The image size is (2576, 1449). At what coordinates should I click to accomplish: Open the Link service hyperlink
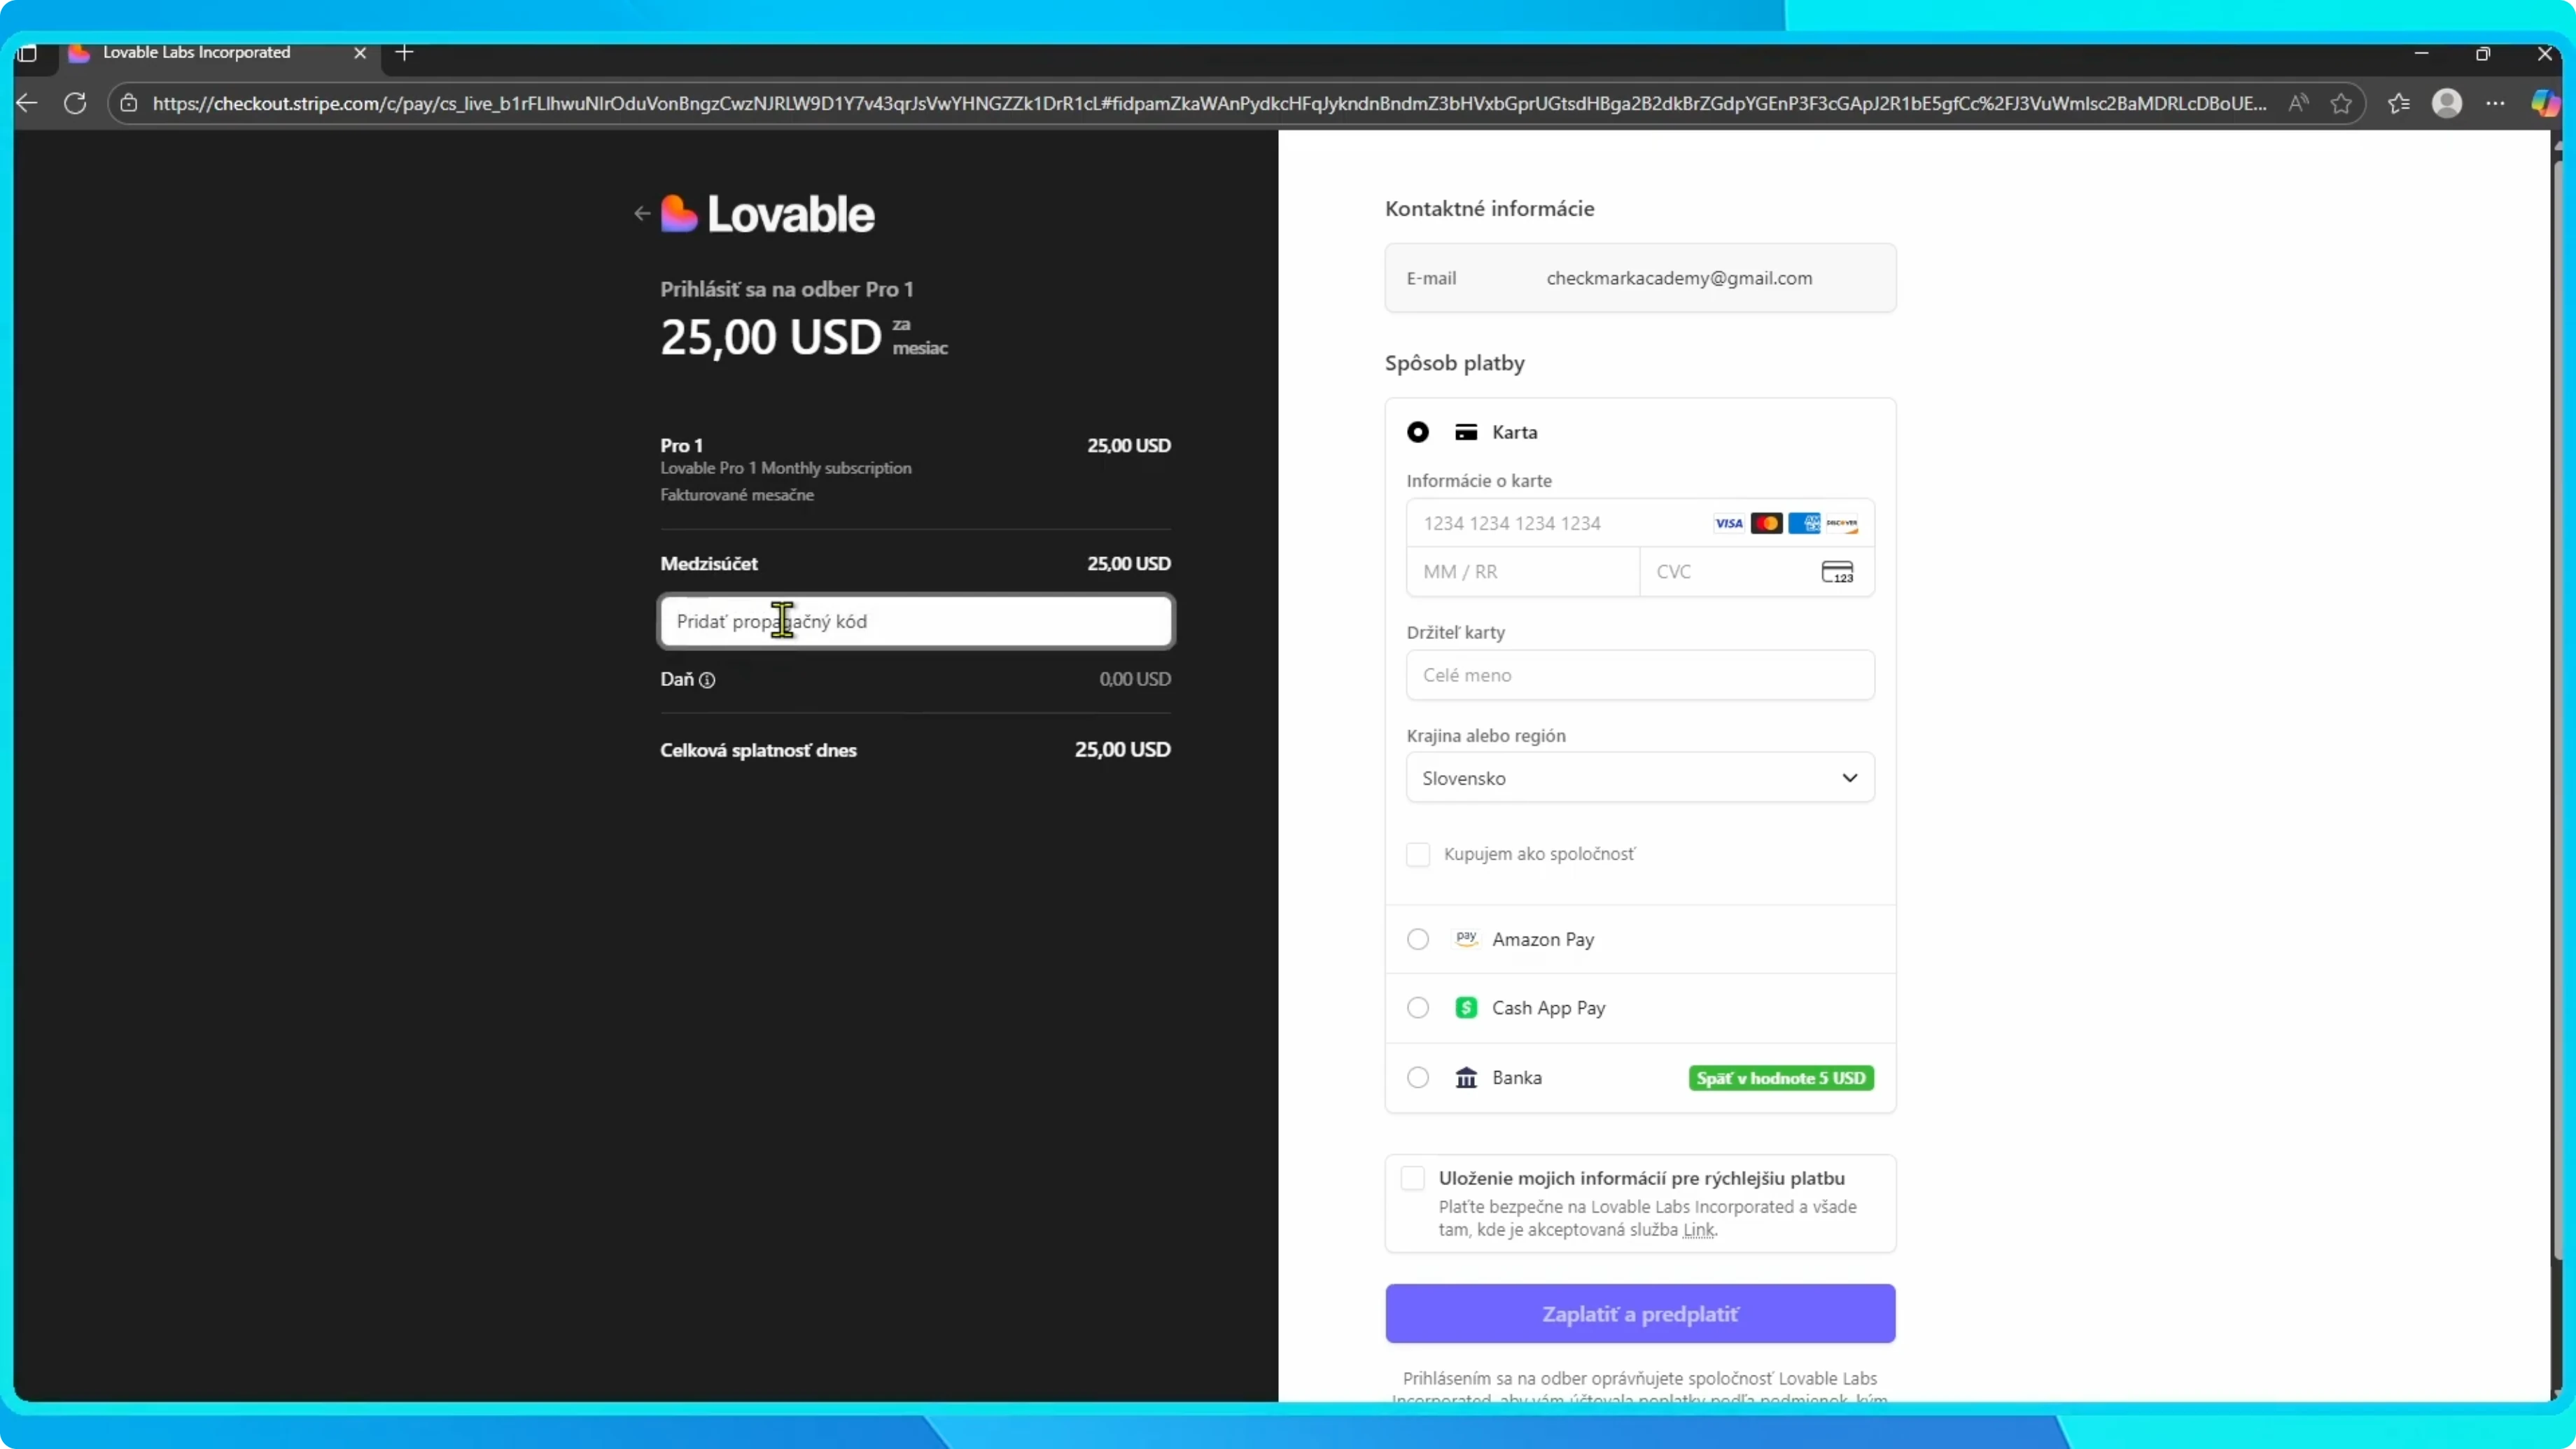[1698, 1230]
